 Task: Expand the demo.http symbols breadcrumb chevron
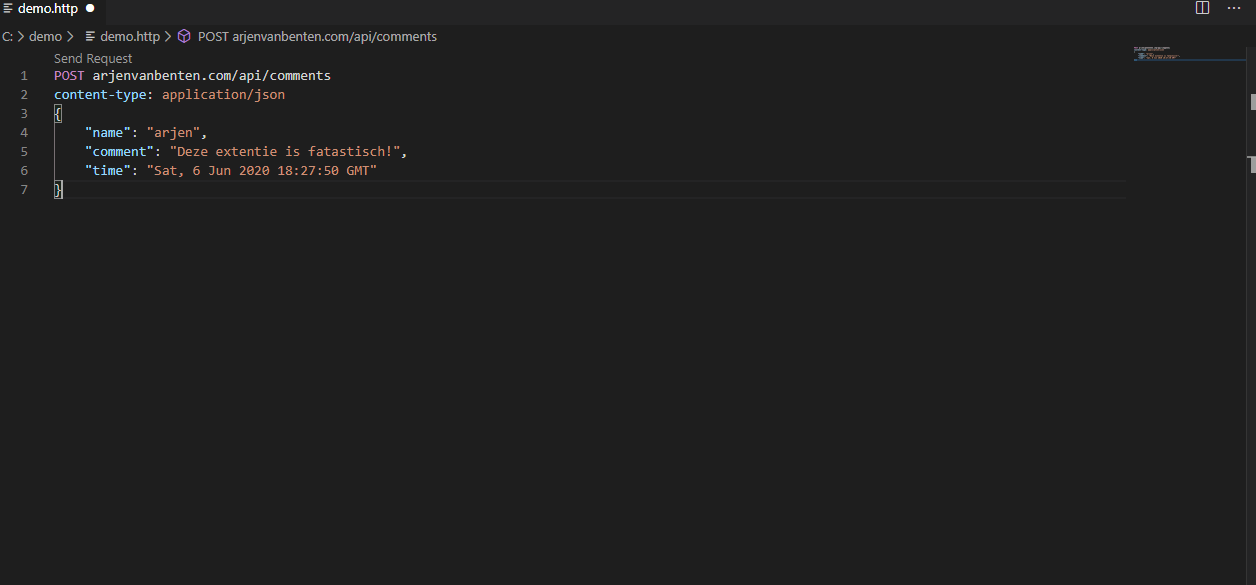166,36
